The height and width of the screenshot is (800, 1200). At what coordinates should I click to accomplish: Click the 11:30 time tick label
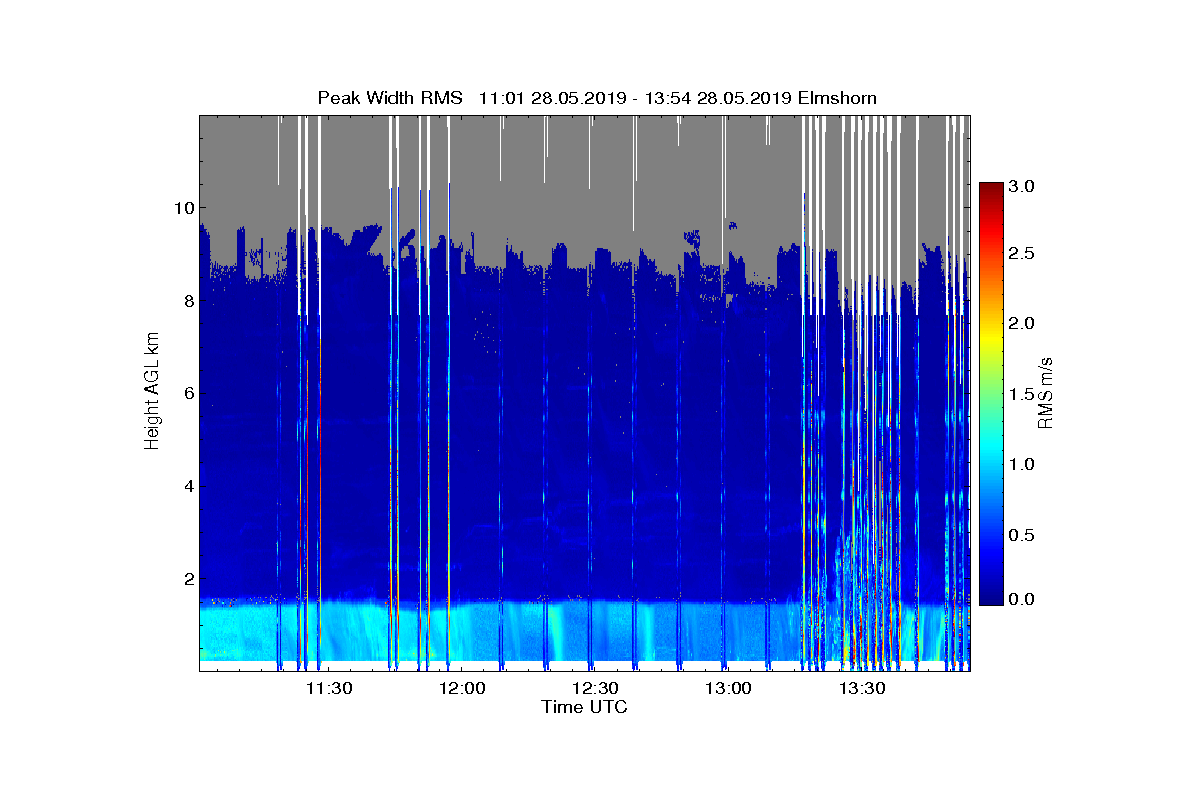pos(329,688)
